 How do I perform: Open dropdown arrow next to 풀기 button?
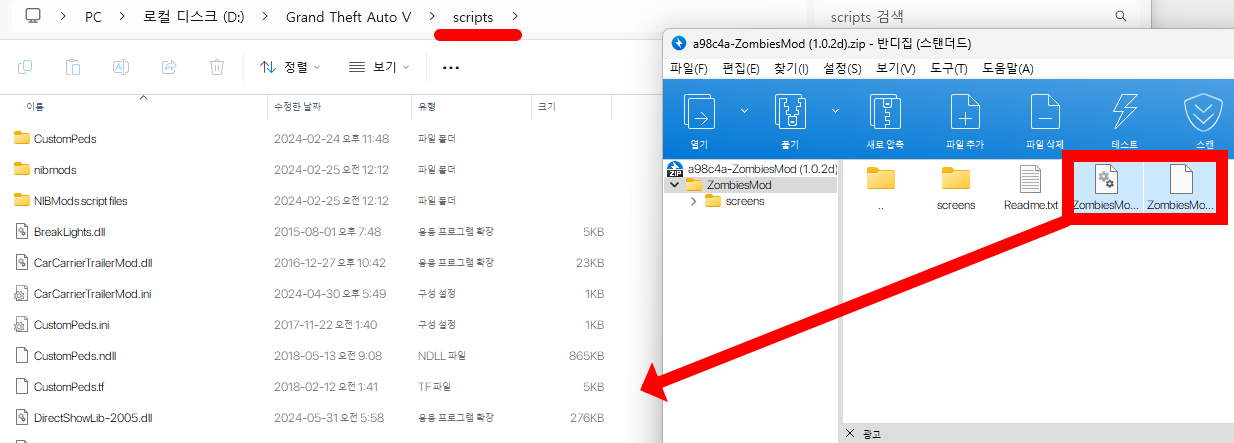(834, 111)
